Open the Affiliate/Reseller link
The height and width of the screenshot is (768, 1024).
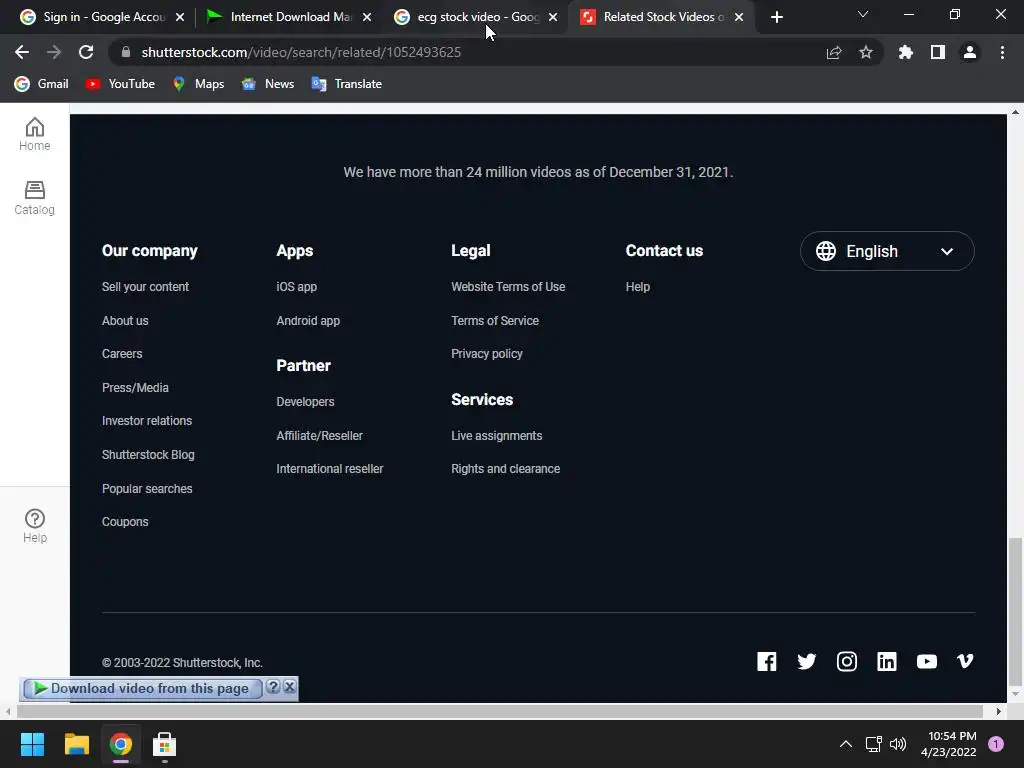[x=319, y=436]
